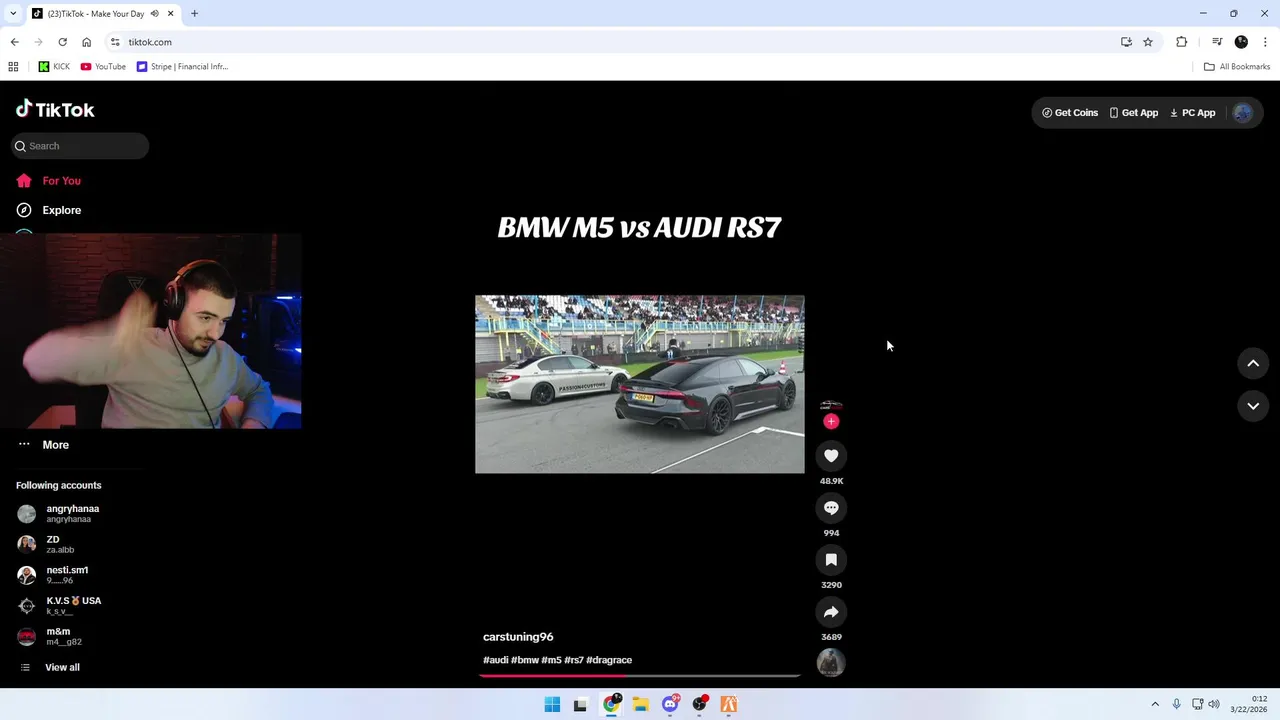Like the BMW M5 vs Audi RS7 video
The image size is (1280, 720).
click(831, 456)
